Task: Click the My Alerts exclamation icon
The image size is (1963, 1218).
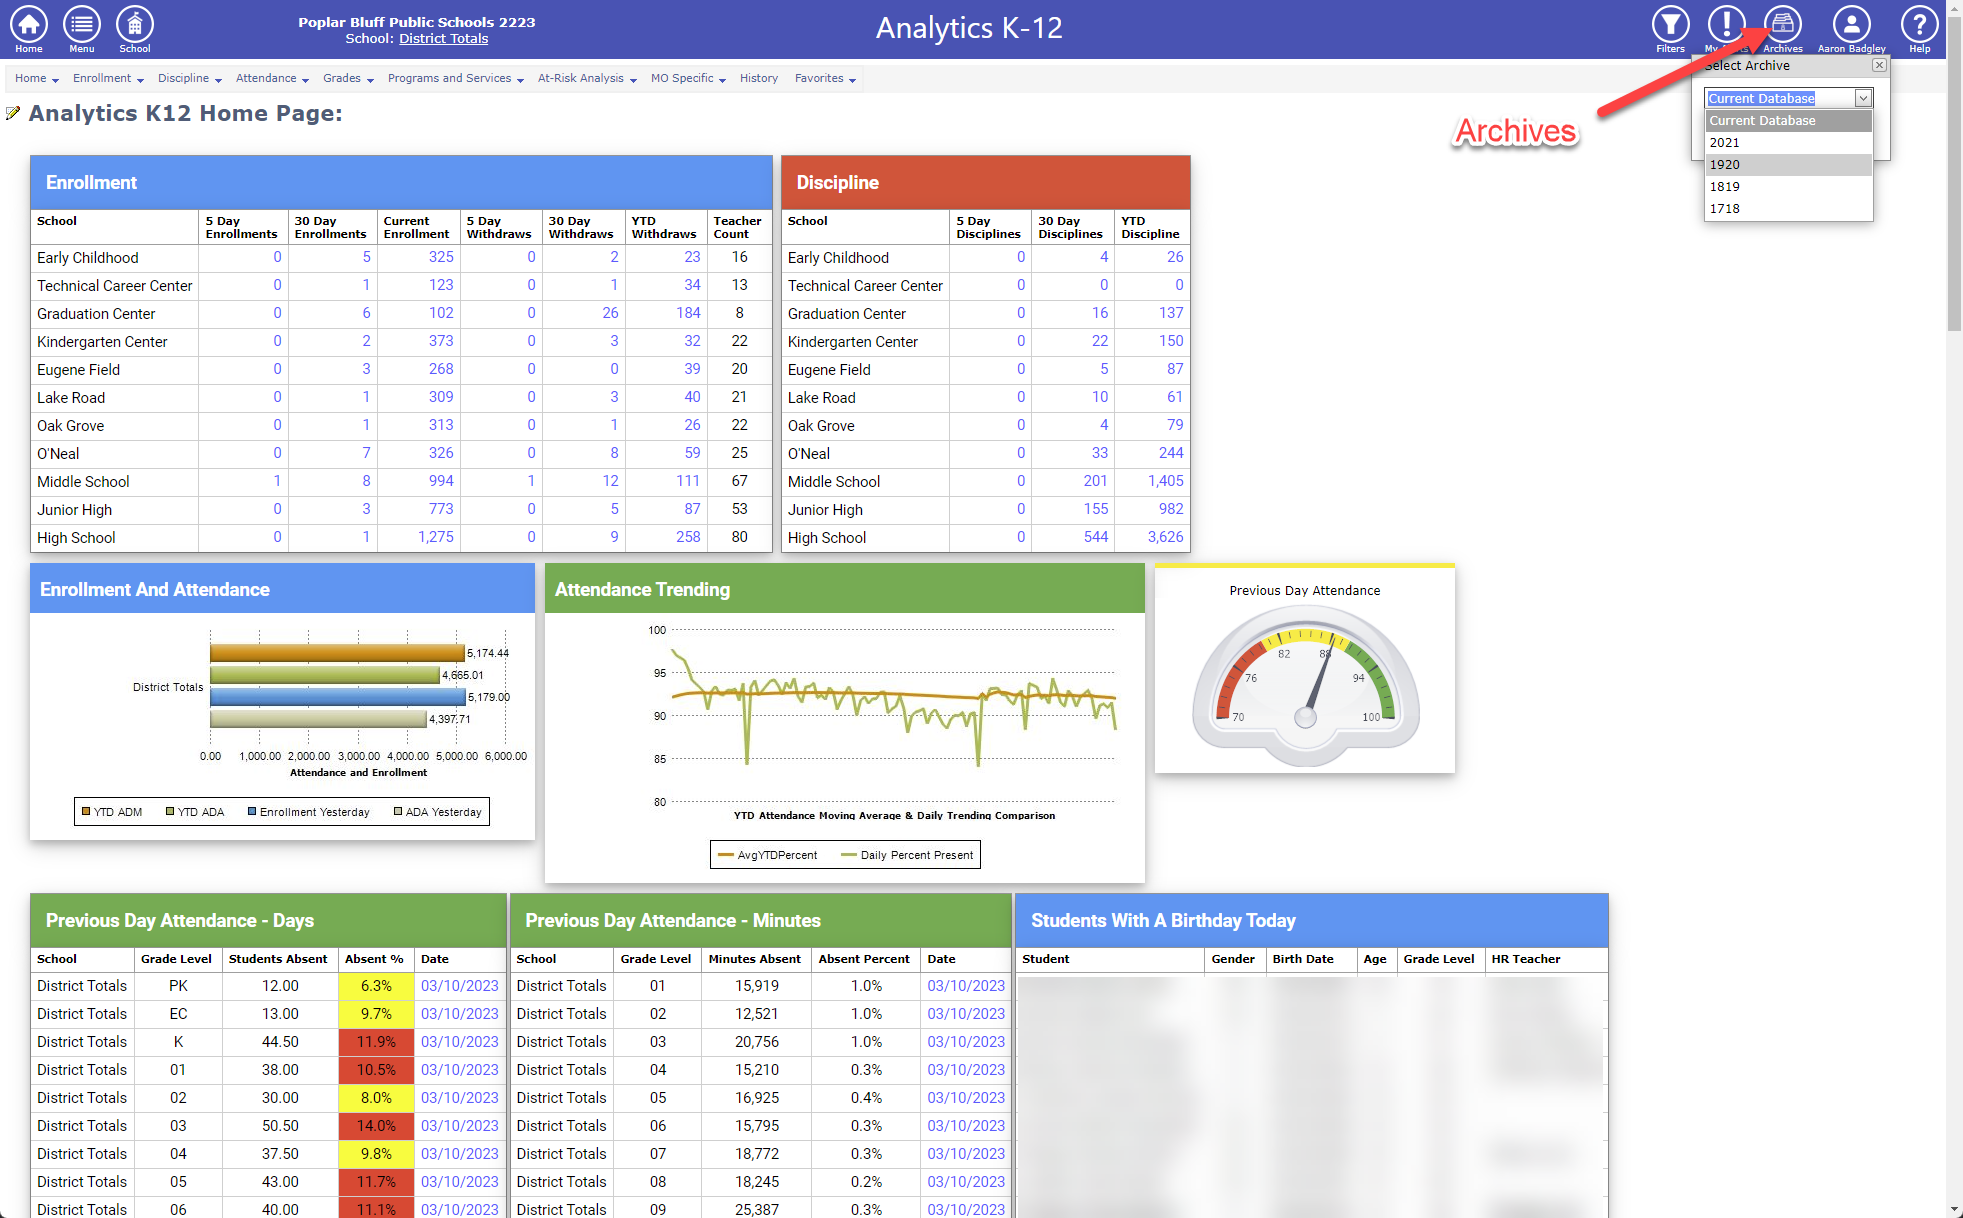Action: (x=1726, y=24)
